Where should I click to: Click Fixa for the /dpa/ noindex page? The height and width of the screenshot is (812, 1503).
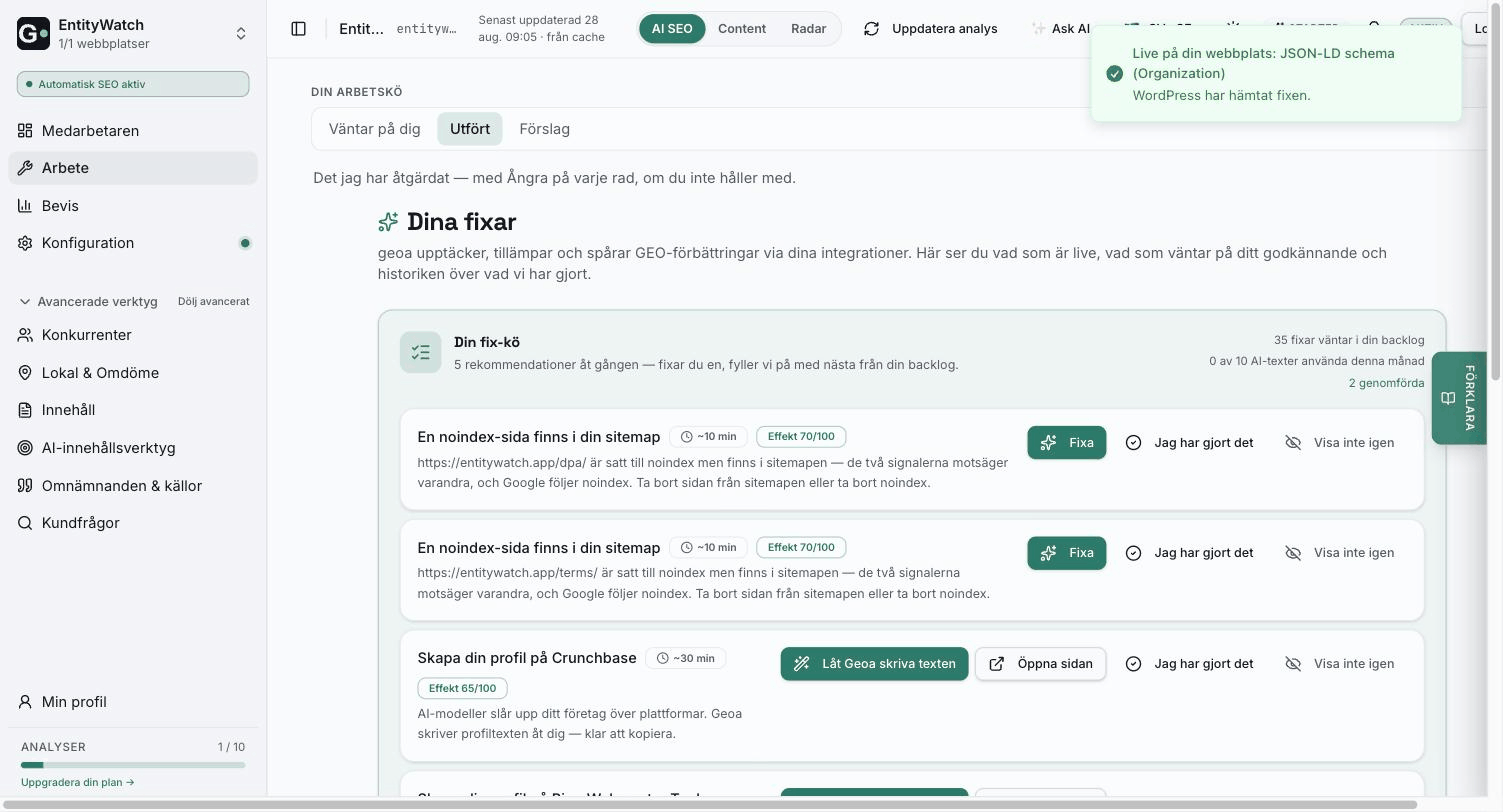1067,443
